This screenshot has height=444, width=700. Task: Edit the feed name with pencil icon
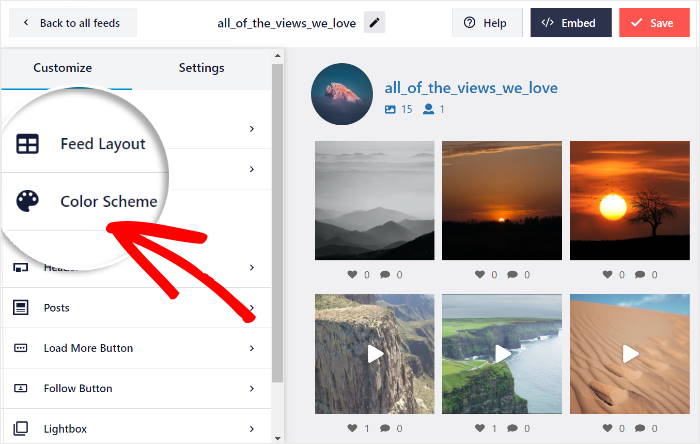pyautogui.click(x=374, y=22)
